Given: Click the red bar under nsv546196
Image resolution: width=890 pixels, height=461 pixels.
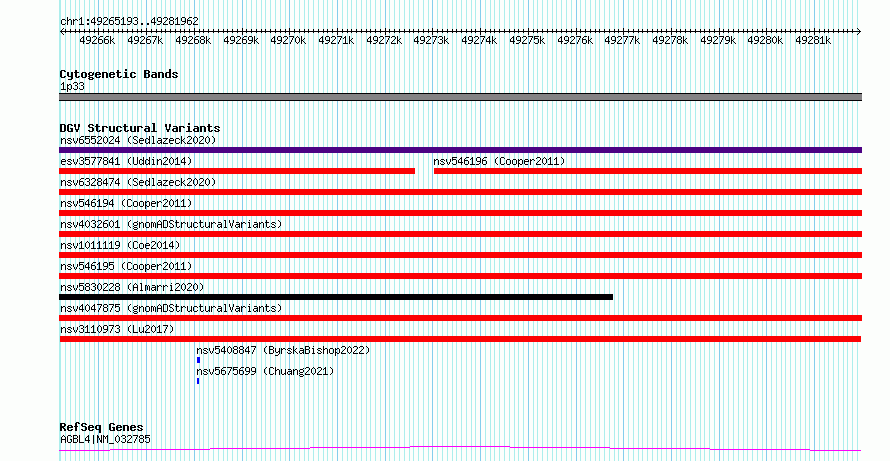Looking at the screenshot, I should 648,171.
